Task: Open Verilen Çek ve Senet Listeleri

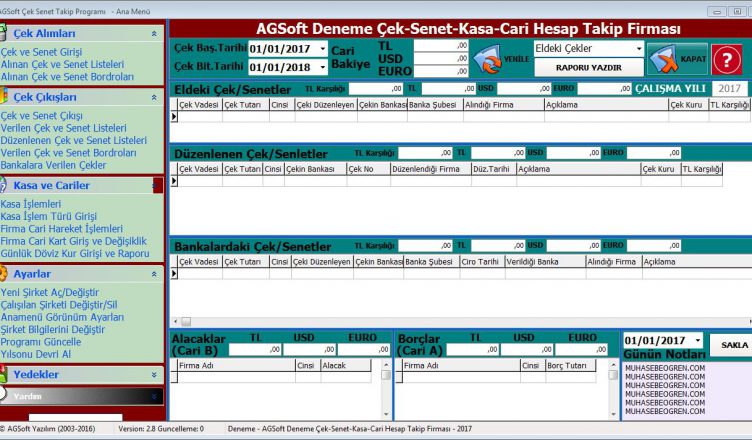Action: 64,128
